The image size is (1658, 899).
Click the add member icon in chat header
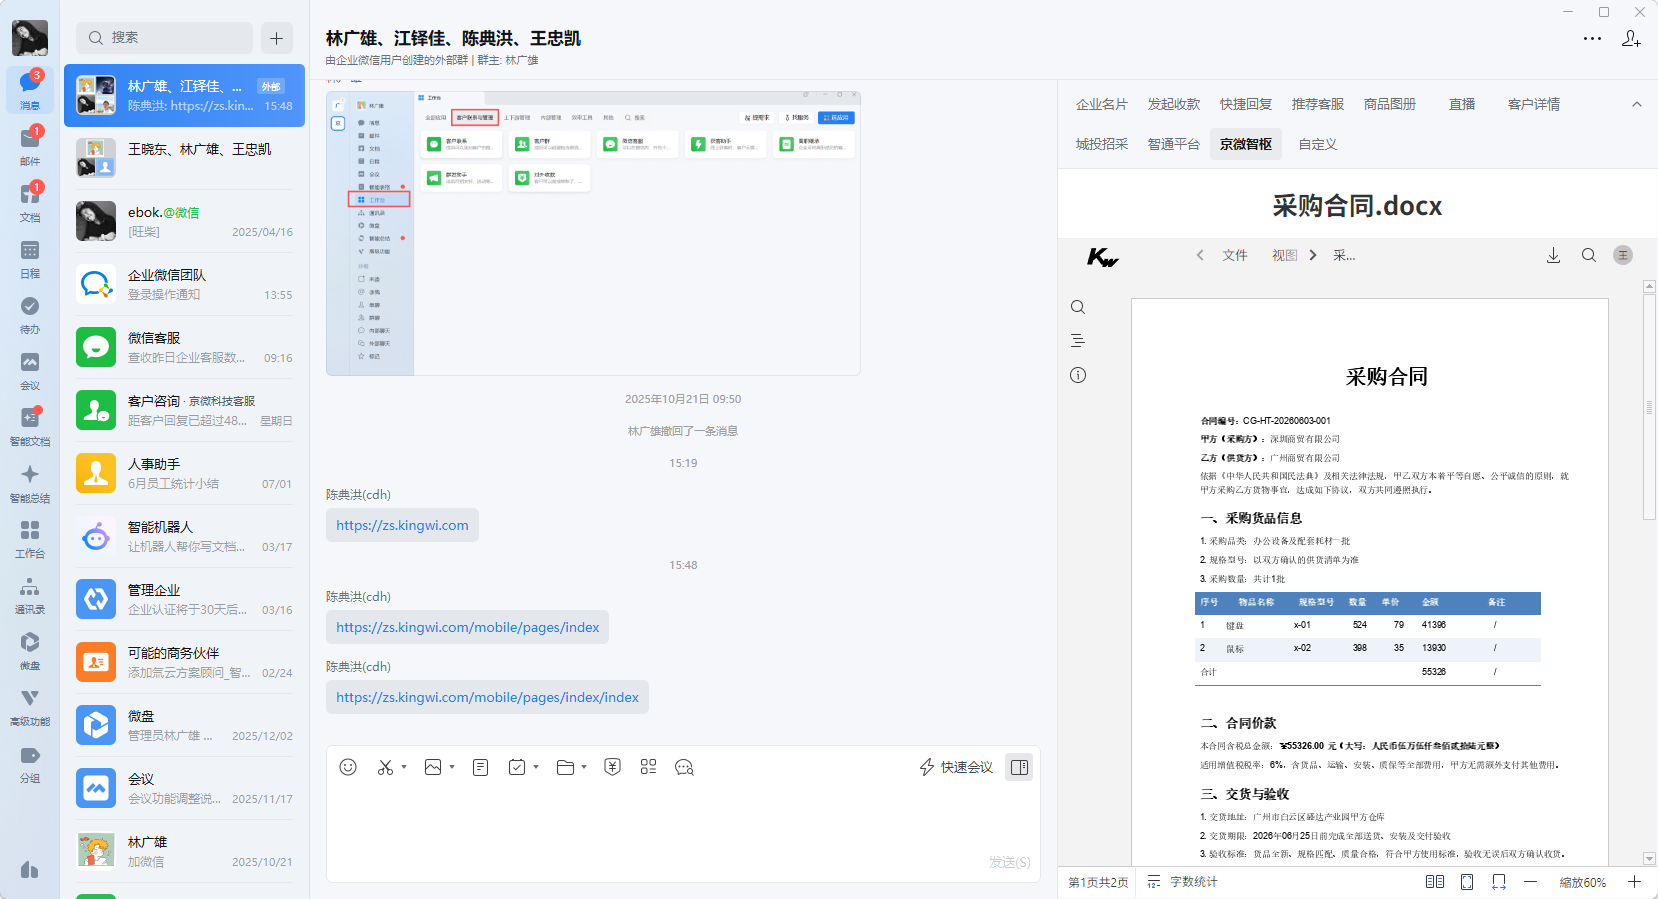coord(1631,39)
